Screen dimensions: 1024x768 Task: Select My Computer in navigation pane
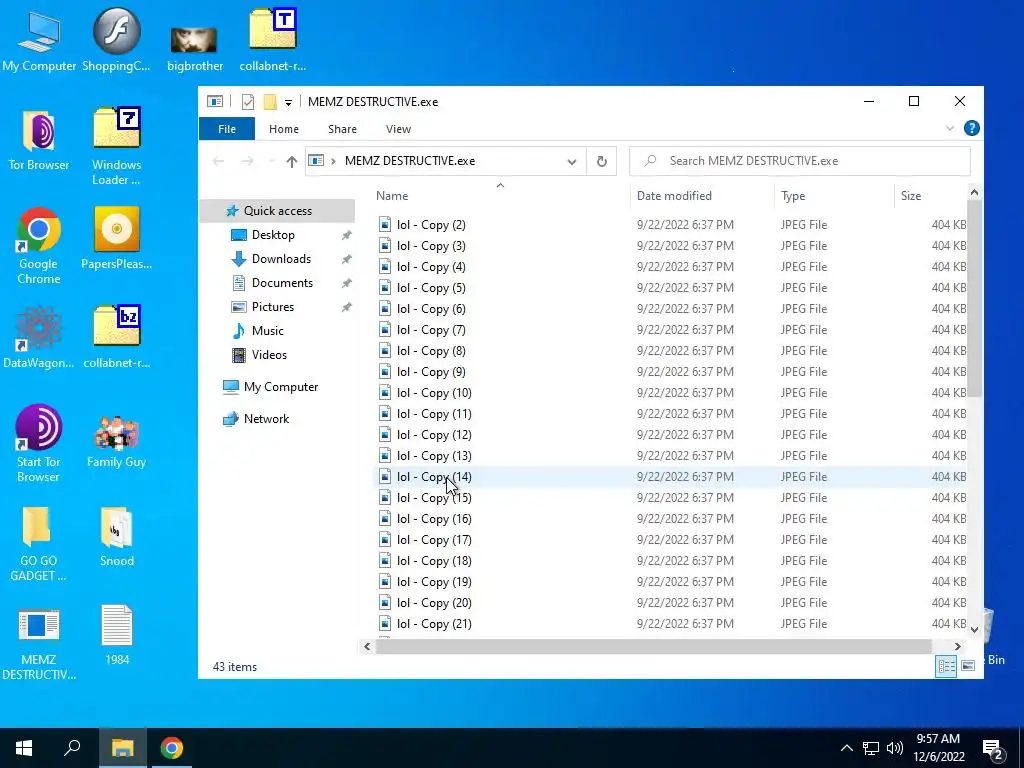pyautogui.click(x=281, y=387)
